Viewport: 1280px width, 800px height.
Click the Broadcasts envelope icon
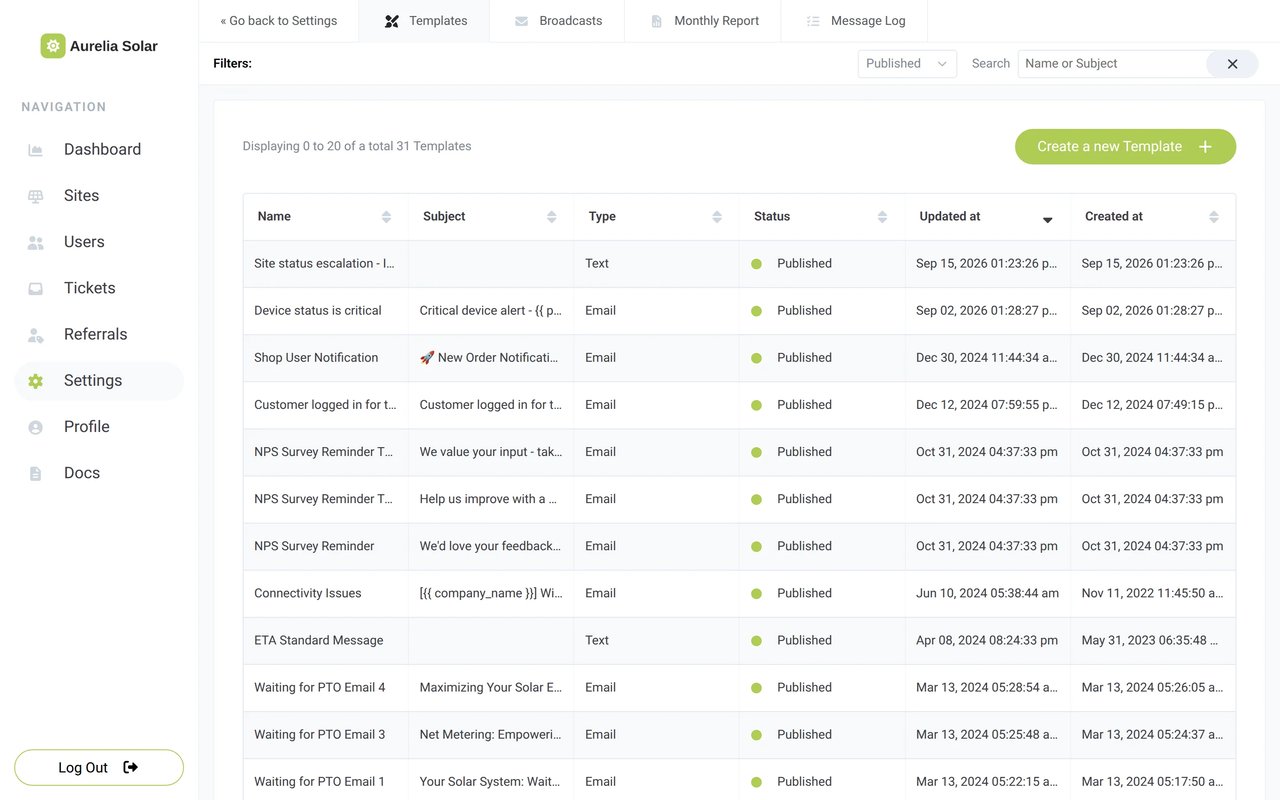(521, 21)
